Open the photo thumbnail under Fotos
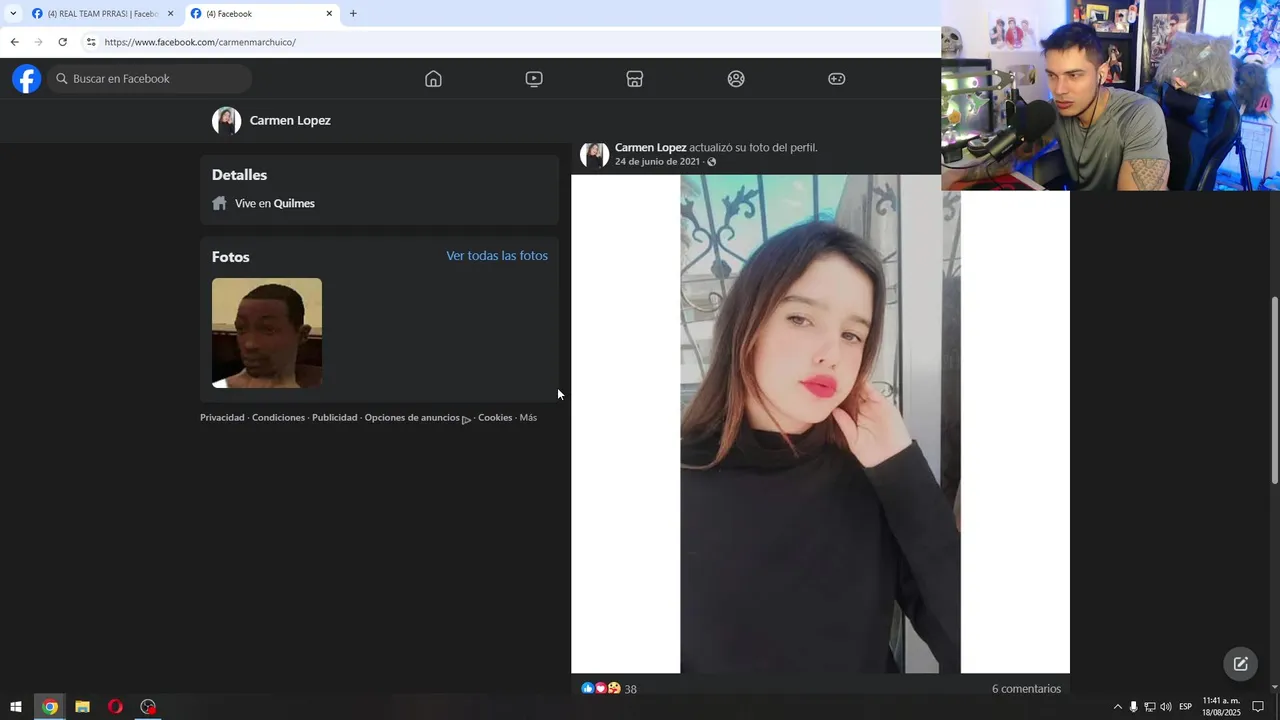The height and width of the screenshot is (720, 1280). (x=267, y=333)
